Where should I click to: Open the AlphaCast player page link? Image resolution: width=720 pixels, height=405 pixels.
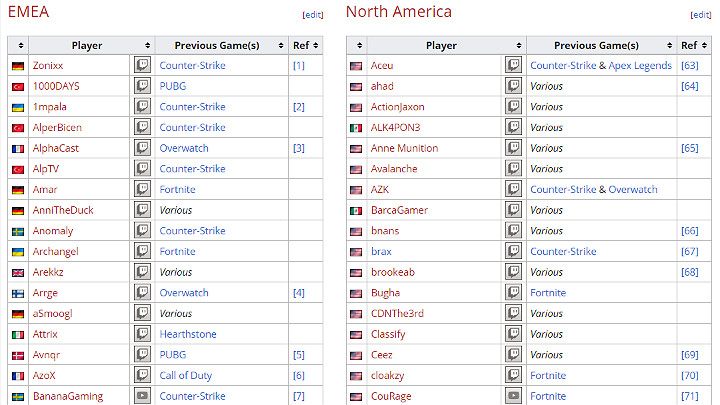pyautogui.click(x=57, y=148)
